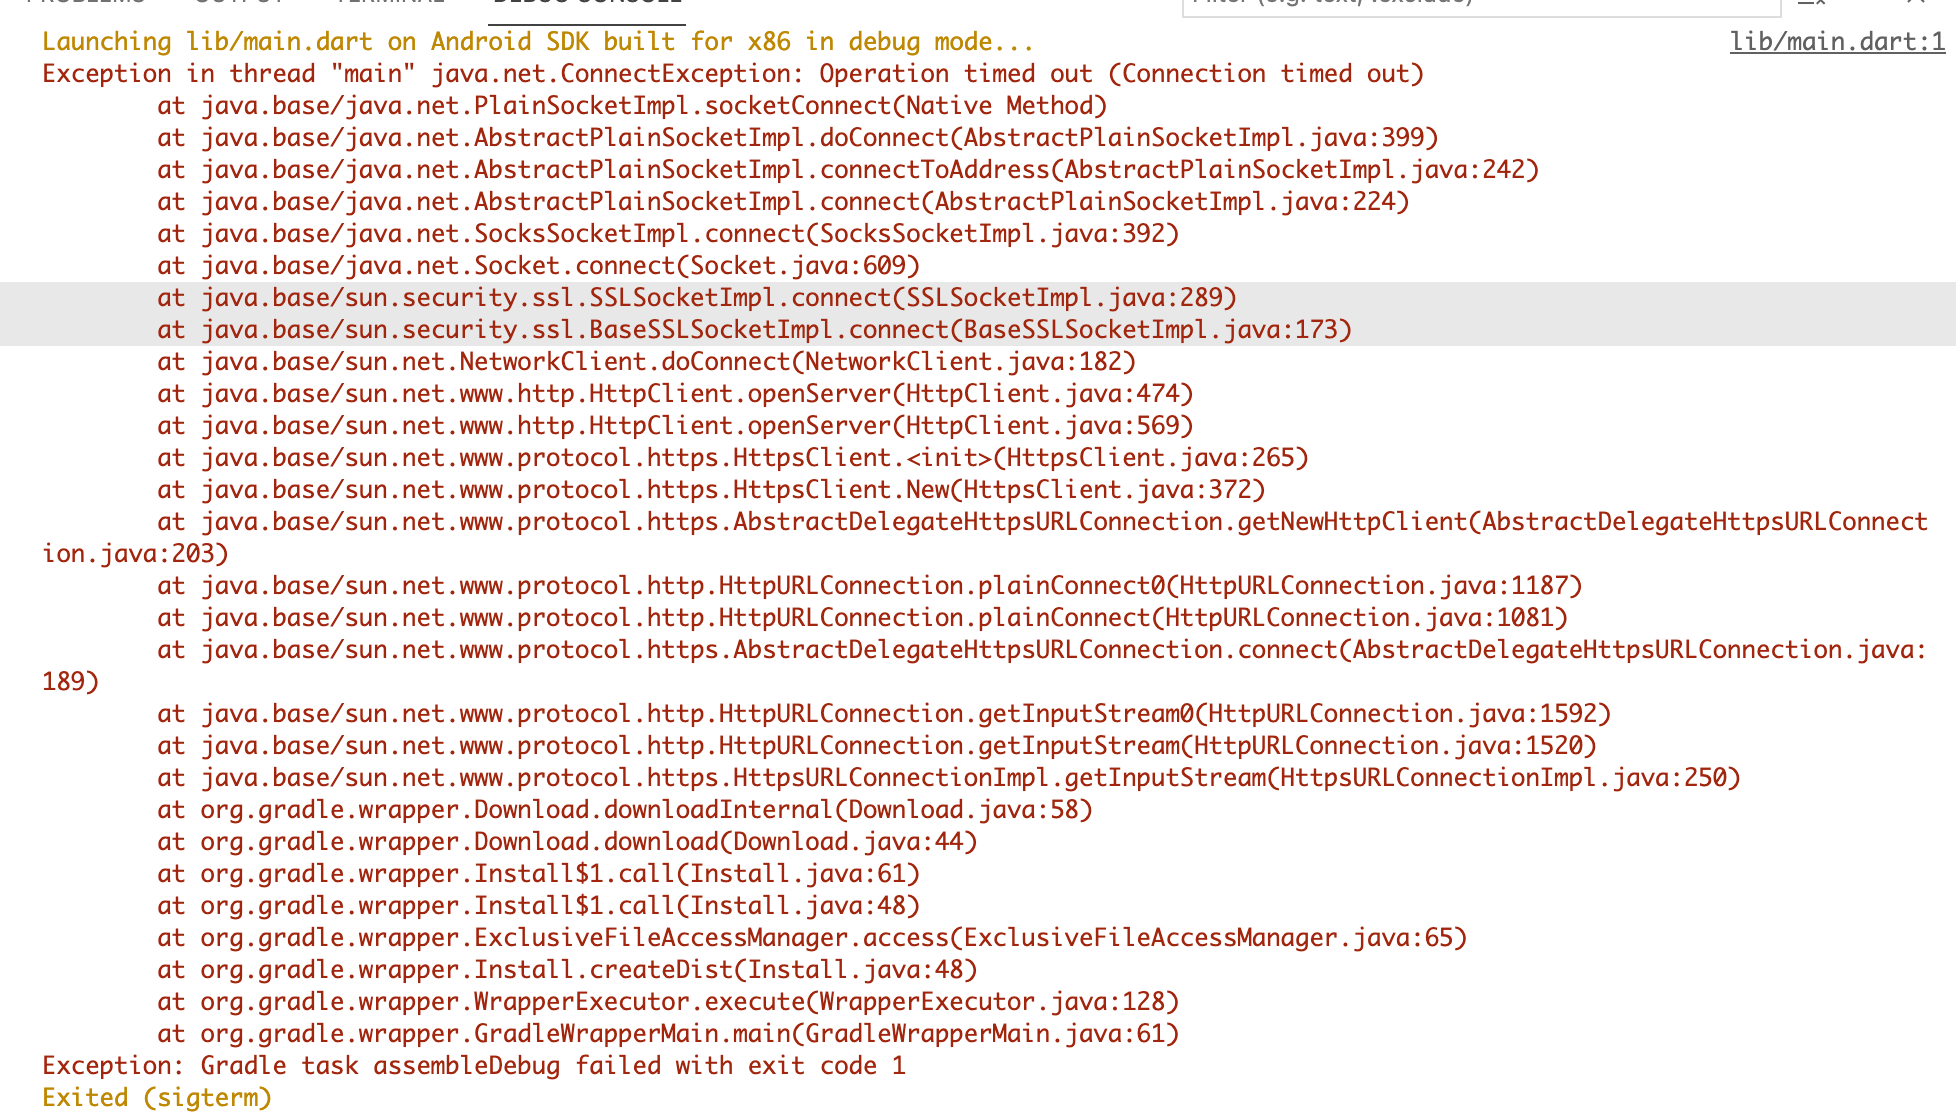Screen dimensions: 1956x1118
Task: Select the 'Gradle task assembleDebug failed' line
Action: coord(474,1066)
